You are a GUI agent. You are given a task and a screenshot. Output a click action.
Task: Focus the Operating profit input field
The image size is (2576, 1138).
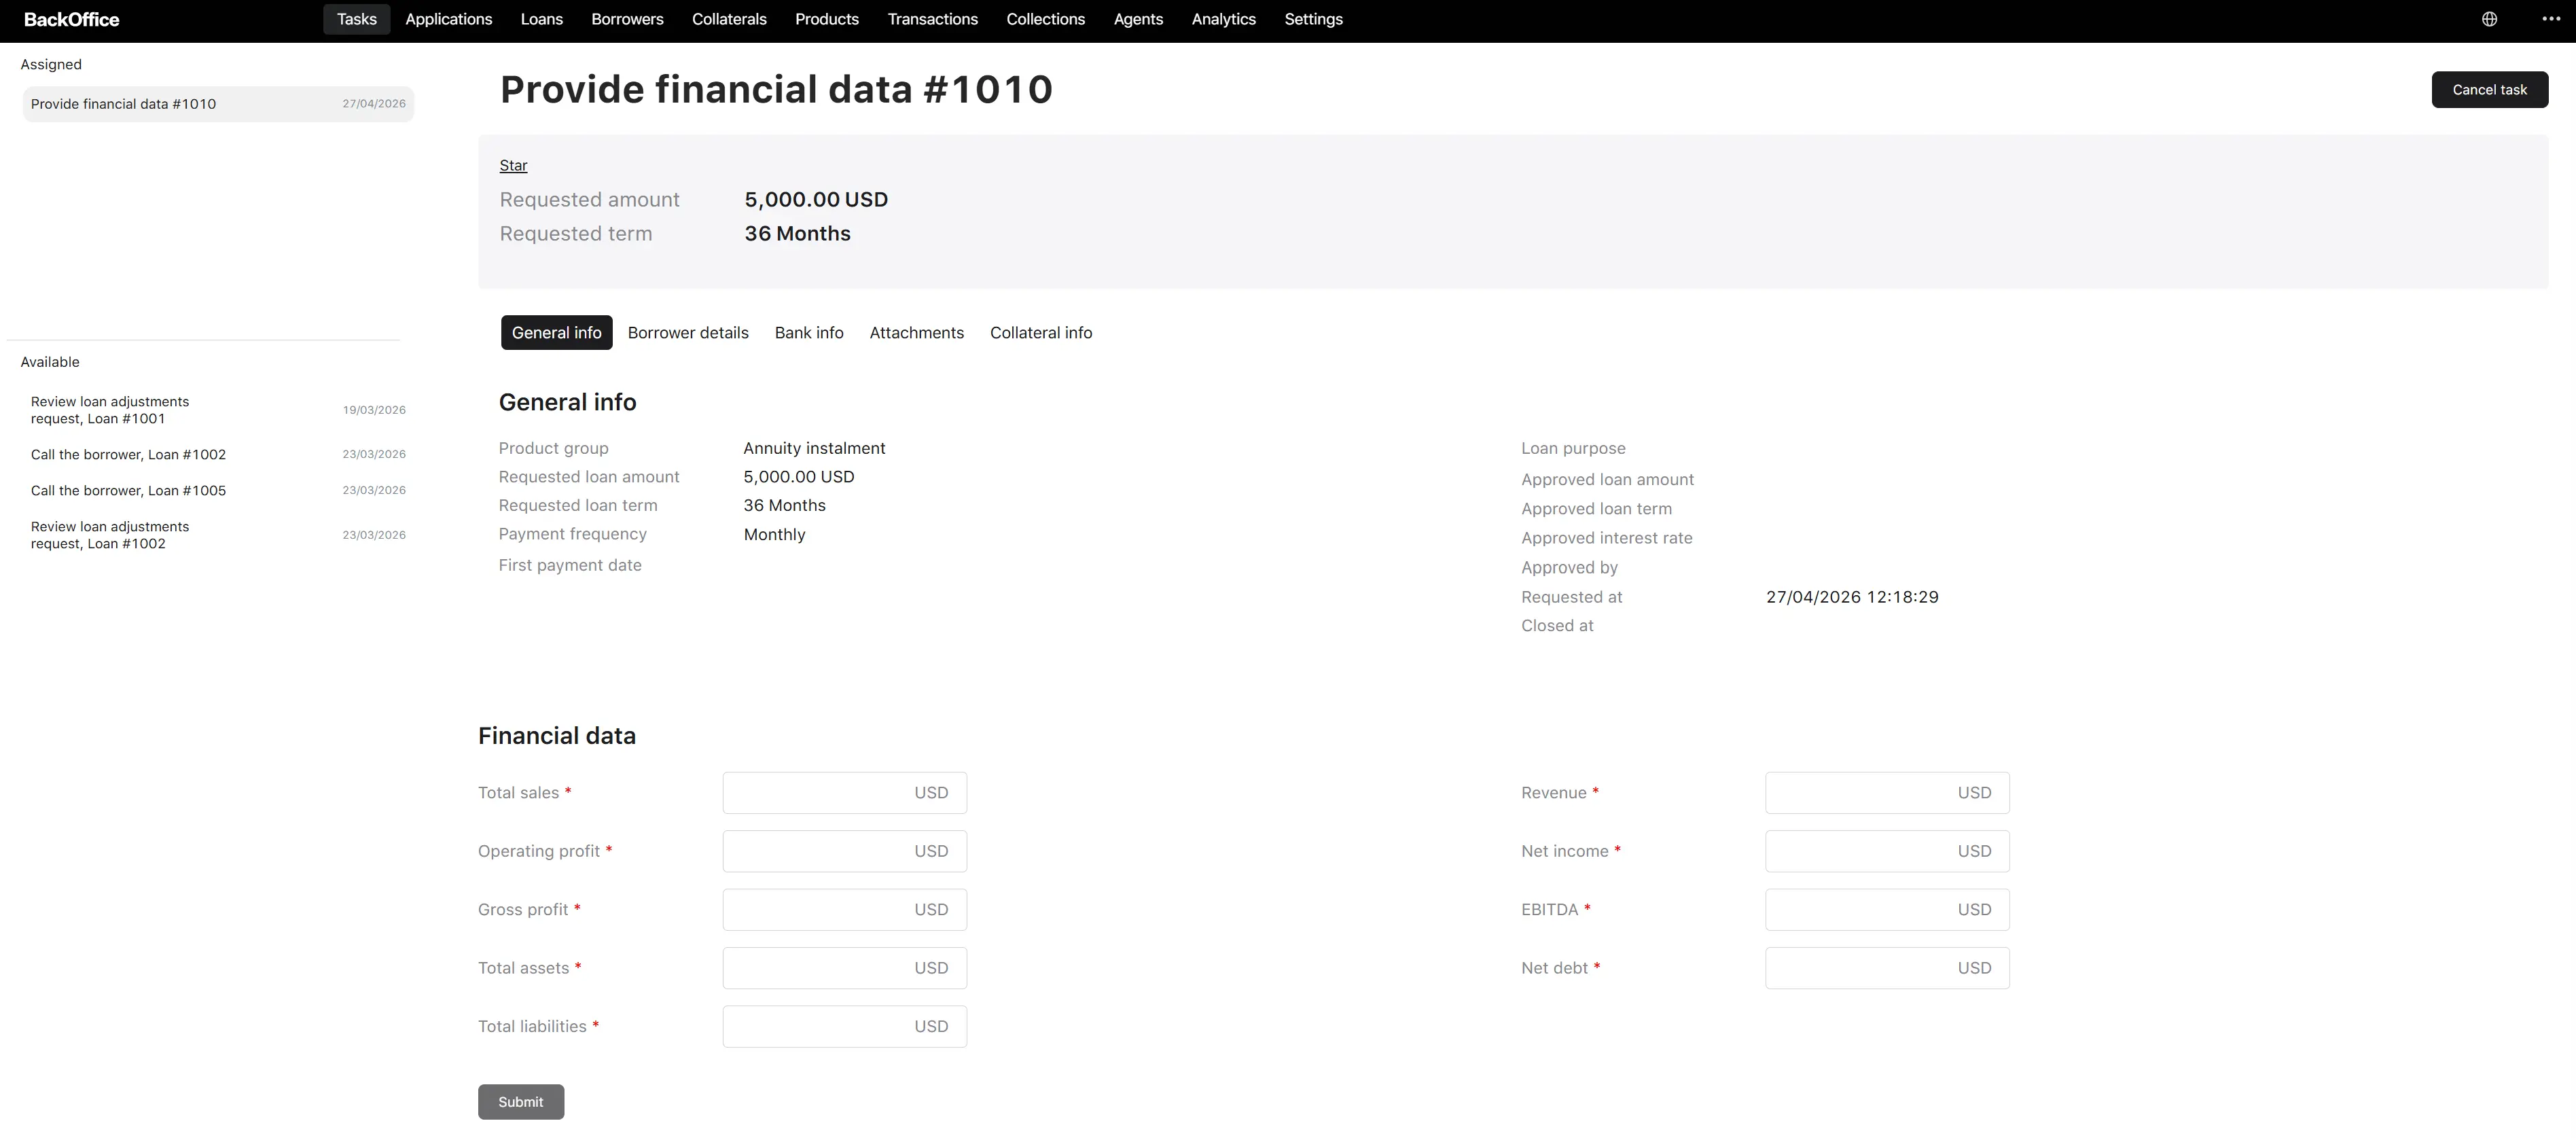[844, 851]
